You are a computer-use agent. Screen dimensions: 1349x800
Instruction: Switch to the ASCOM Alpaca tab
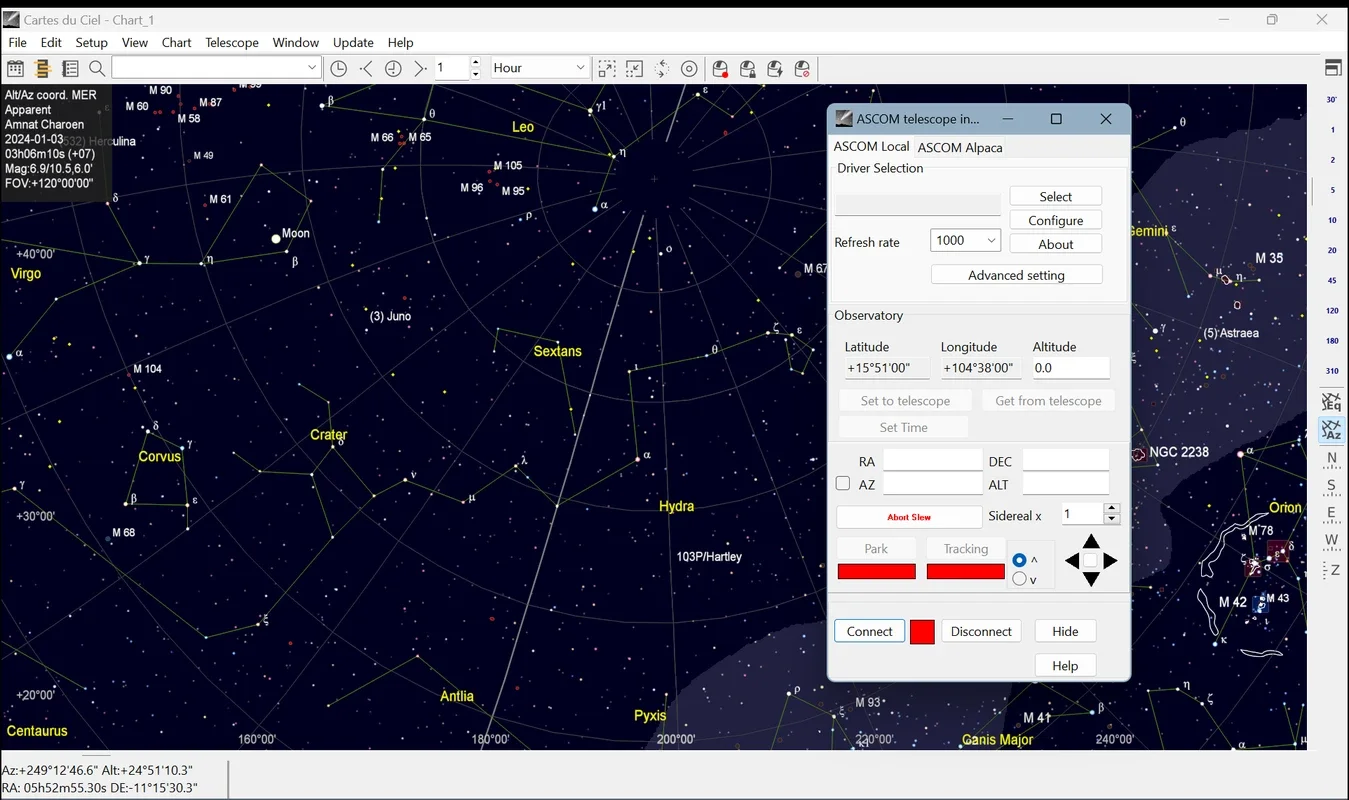(x=960, y=147)
